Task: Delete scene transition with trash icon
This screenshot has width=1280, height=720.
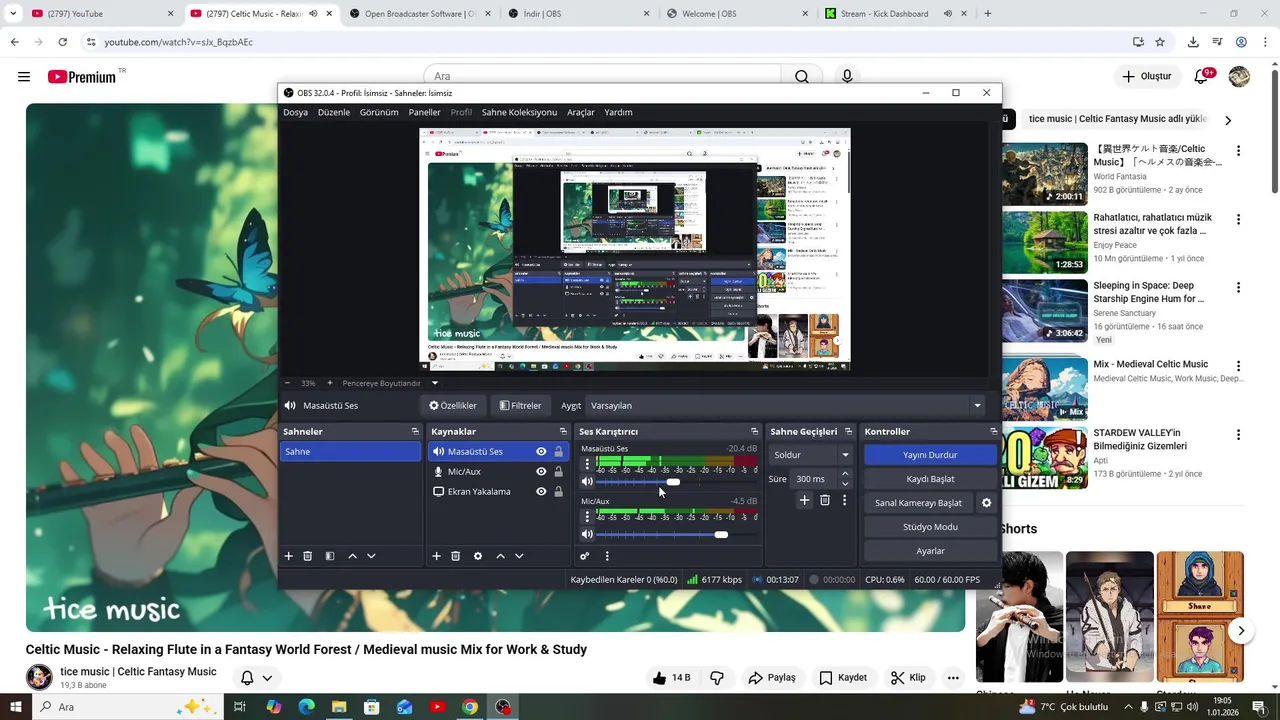Action: [x=825, y=500]
